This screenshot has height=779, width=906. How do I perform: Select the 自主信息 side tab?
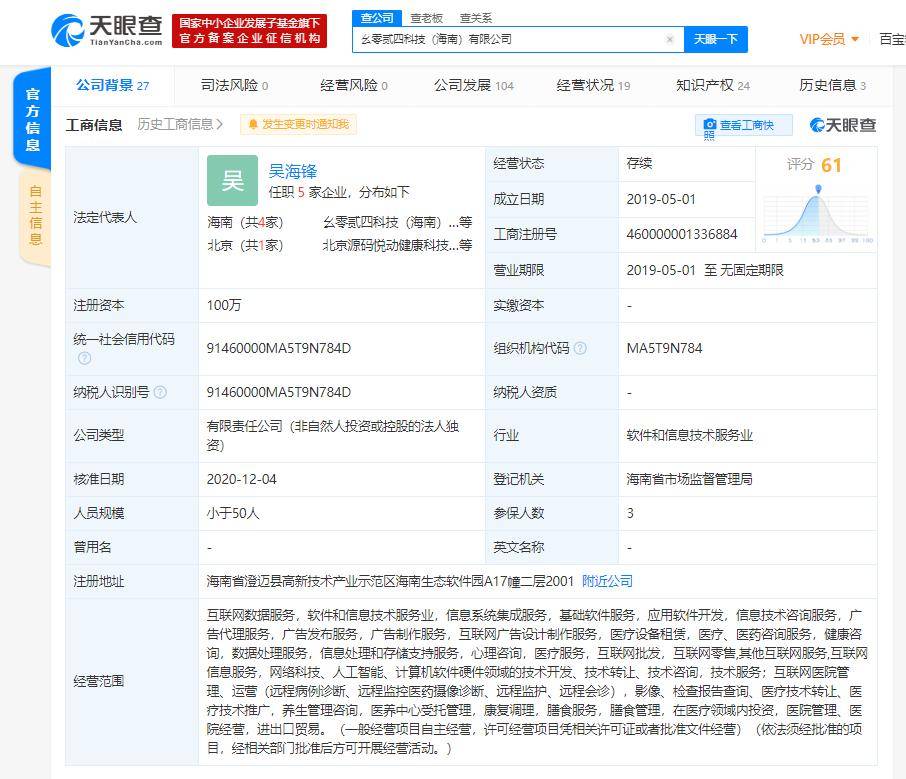pos(35,215)
